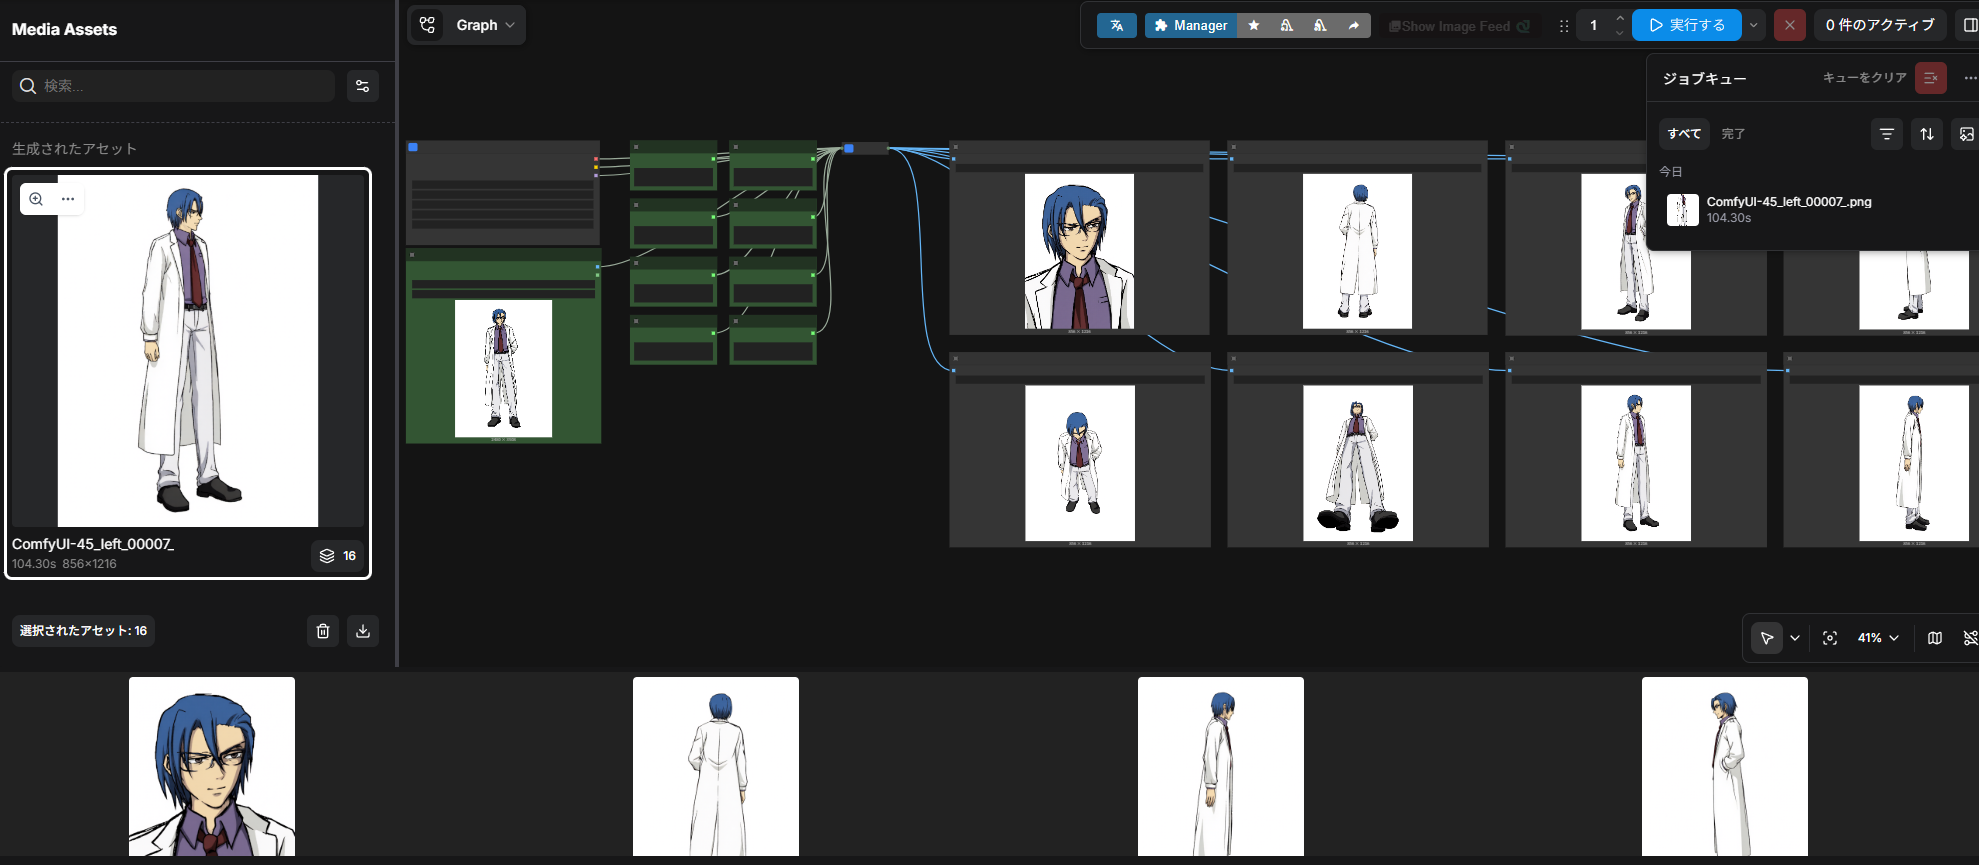Click the red cancel execution button

tap(1789, 25)
